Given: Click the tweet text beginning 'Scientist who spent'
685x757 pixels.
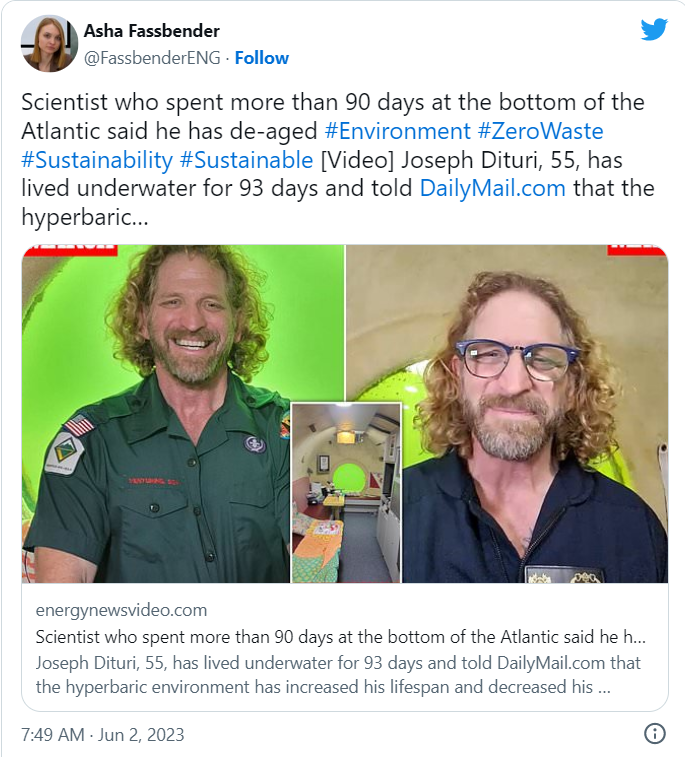Looking at the screenshot, I should (338, 159).
